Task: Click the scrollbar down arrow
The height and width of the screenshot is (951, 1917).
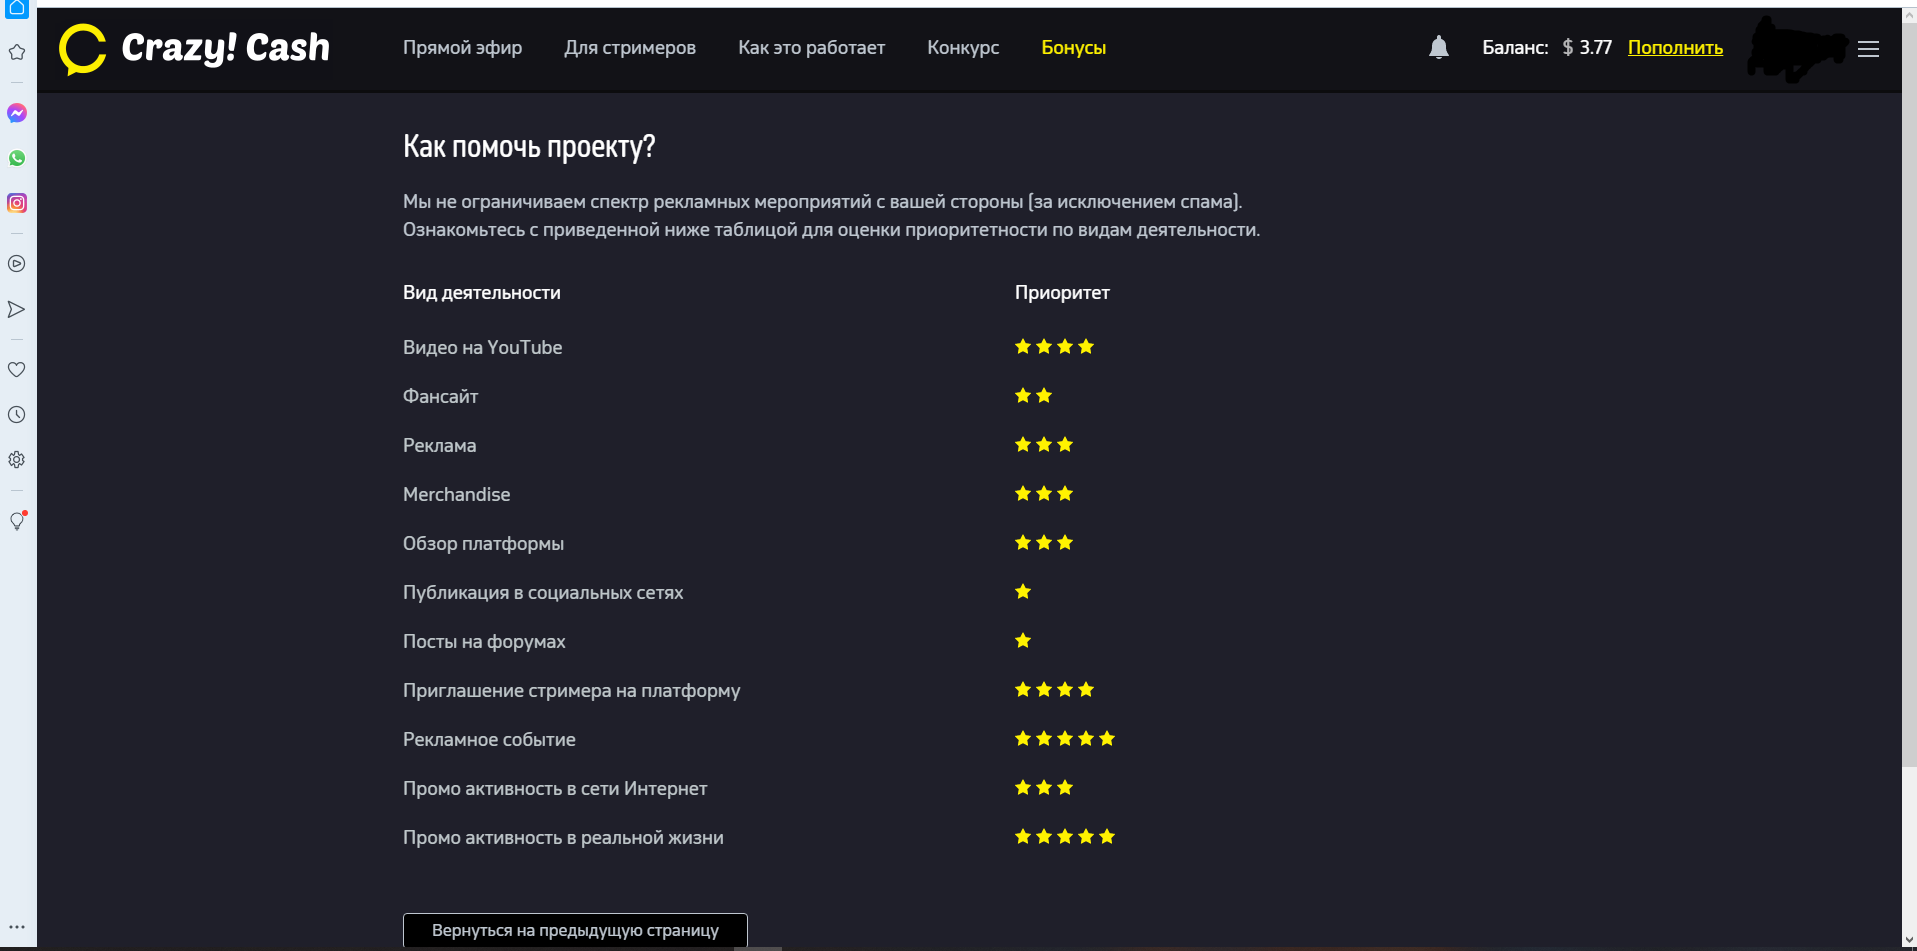Action: pos(1909,940)
